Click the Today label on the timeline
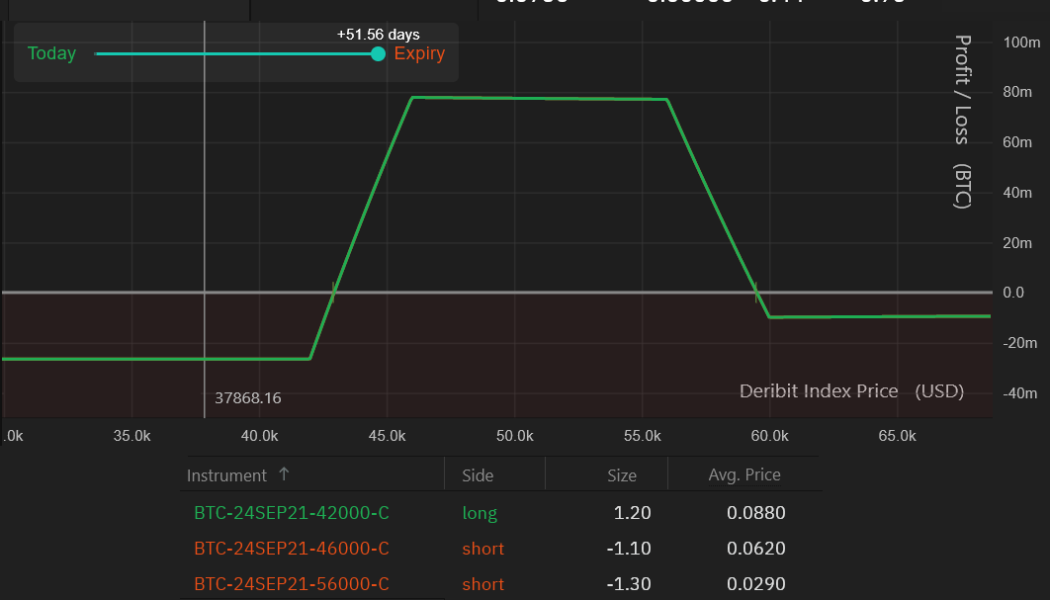Viewport: 1050px width, 600px height. pyautogui.click(x=51, y=54)
